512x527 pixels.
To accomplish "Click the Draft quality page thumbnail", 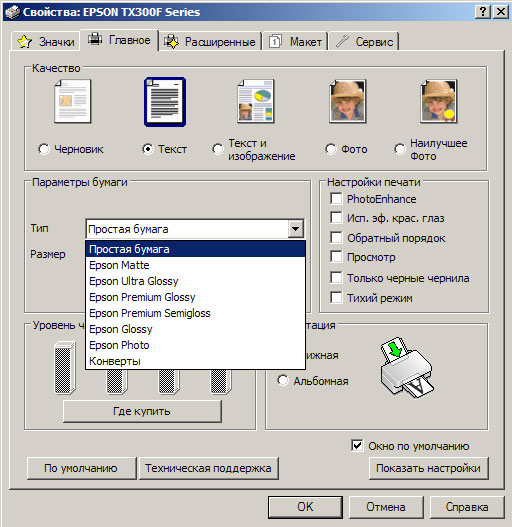I will click(x=73, y=102).
